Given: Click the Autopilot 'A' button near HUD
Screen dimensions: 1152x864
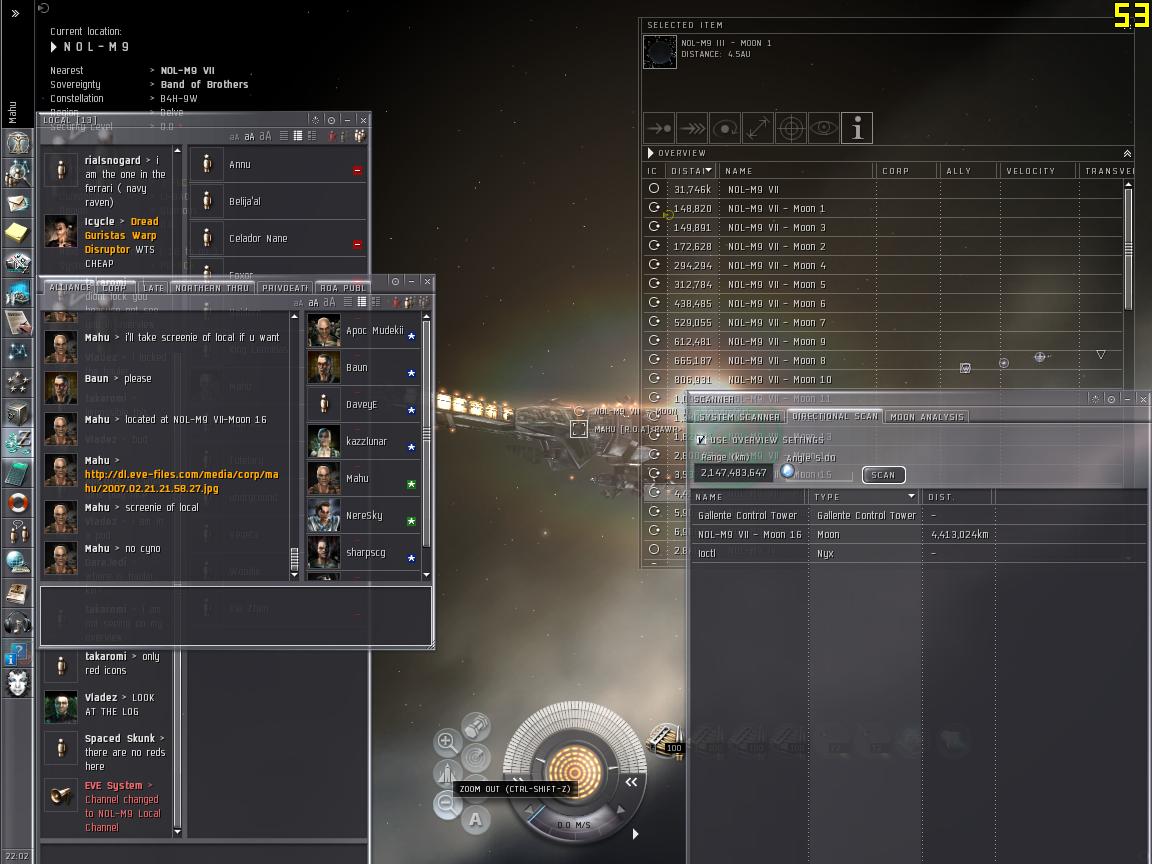Looking at the screenshot, I should click(475, 819).
